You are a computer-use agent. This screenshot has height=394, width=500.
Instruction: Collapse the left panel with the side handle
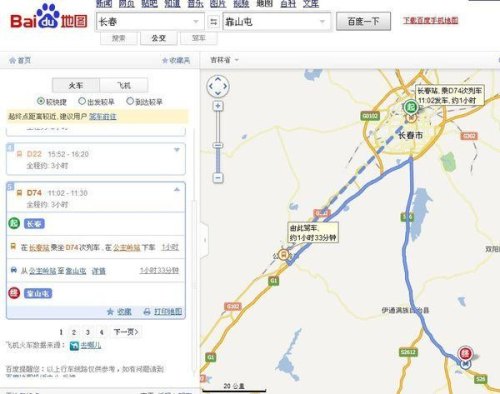click(x=204, y=240)
